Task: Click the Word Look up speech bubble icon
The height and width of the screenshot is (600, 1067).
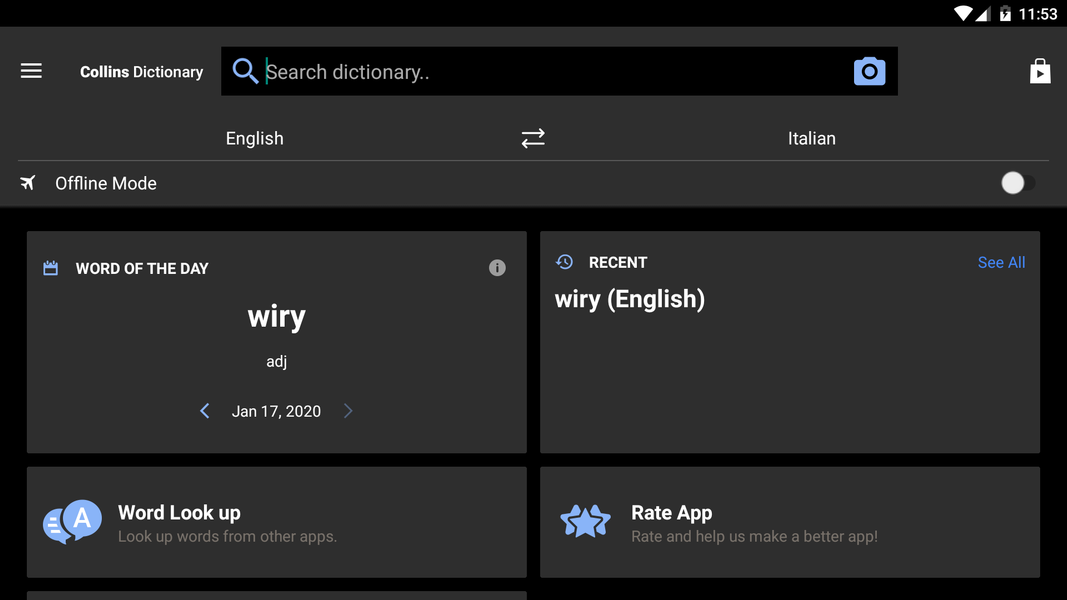Action: (x=73, y=522)
